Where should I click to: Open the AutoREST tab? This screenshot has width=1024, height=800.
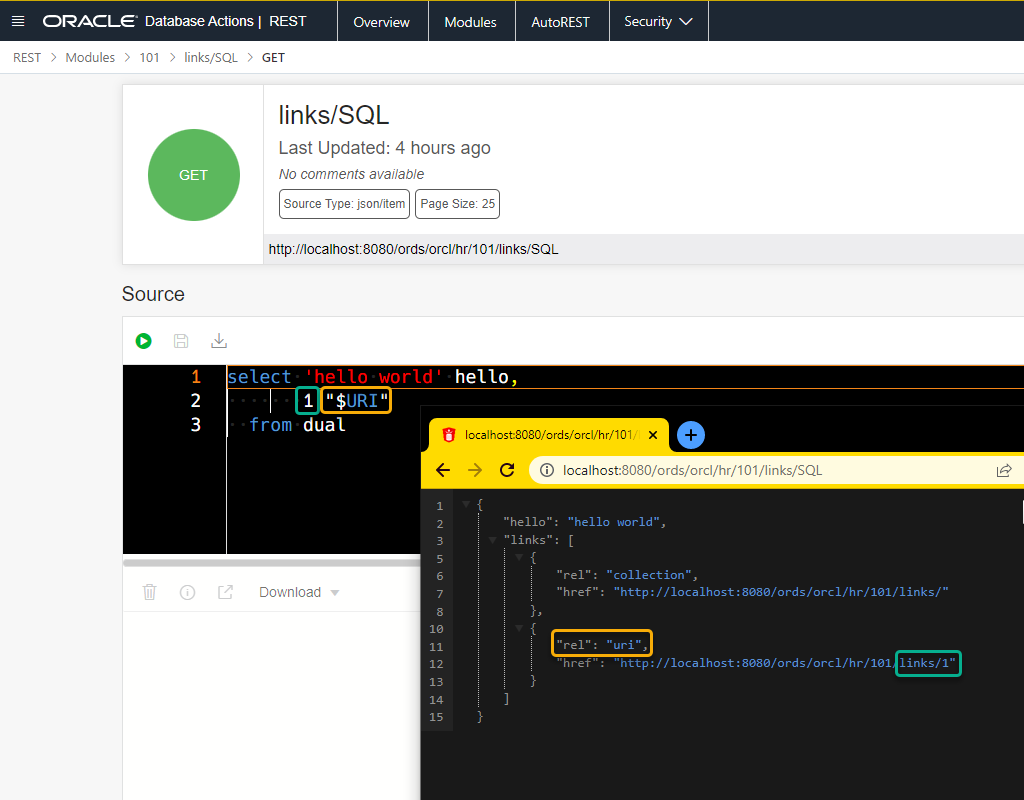tap(560, 21)
